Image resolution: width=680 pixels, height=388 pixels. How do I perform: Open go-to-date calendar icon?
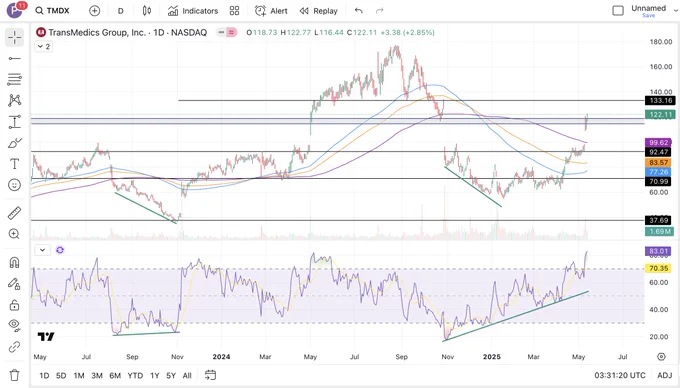[x=210, y=375]
